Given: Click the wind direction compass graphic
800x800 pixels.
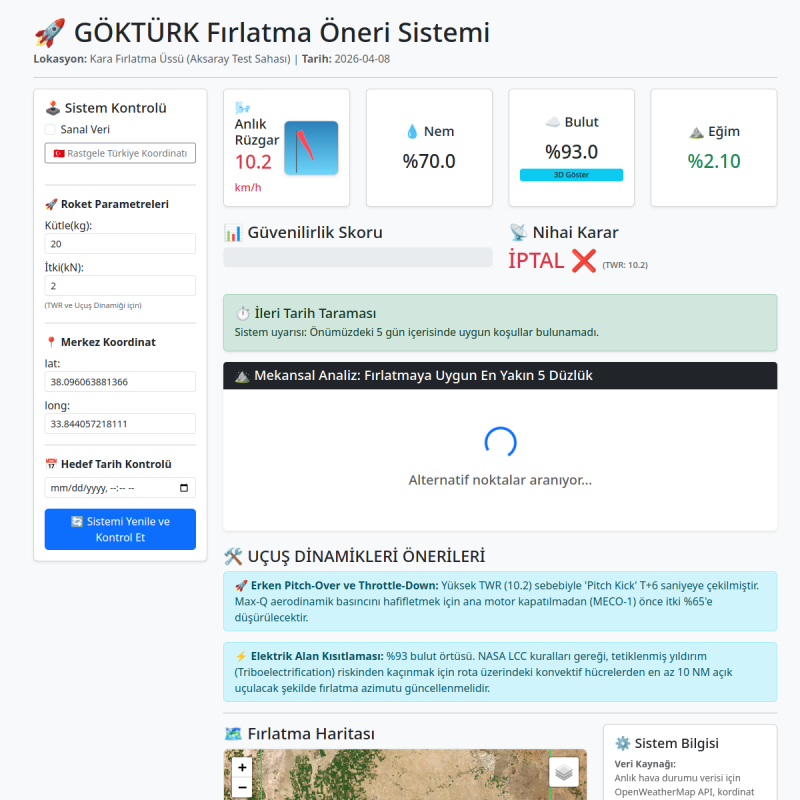Looking at the screenshot, I should (x=311, y=148).
